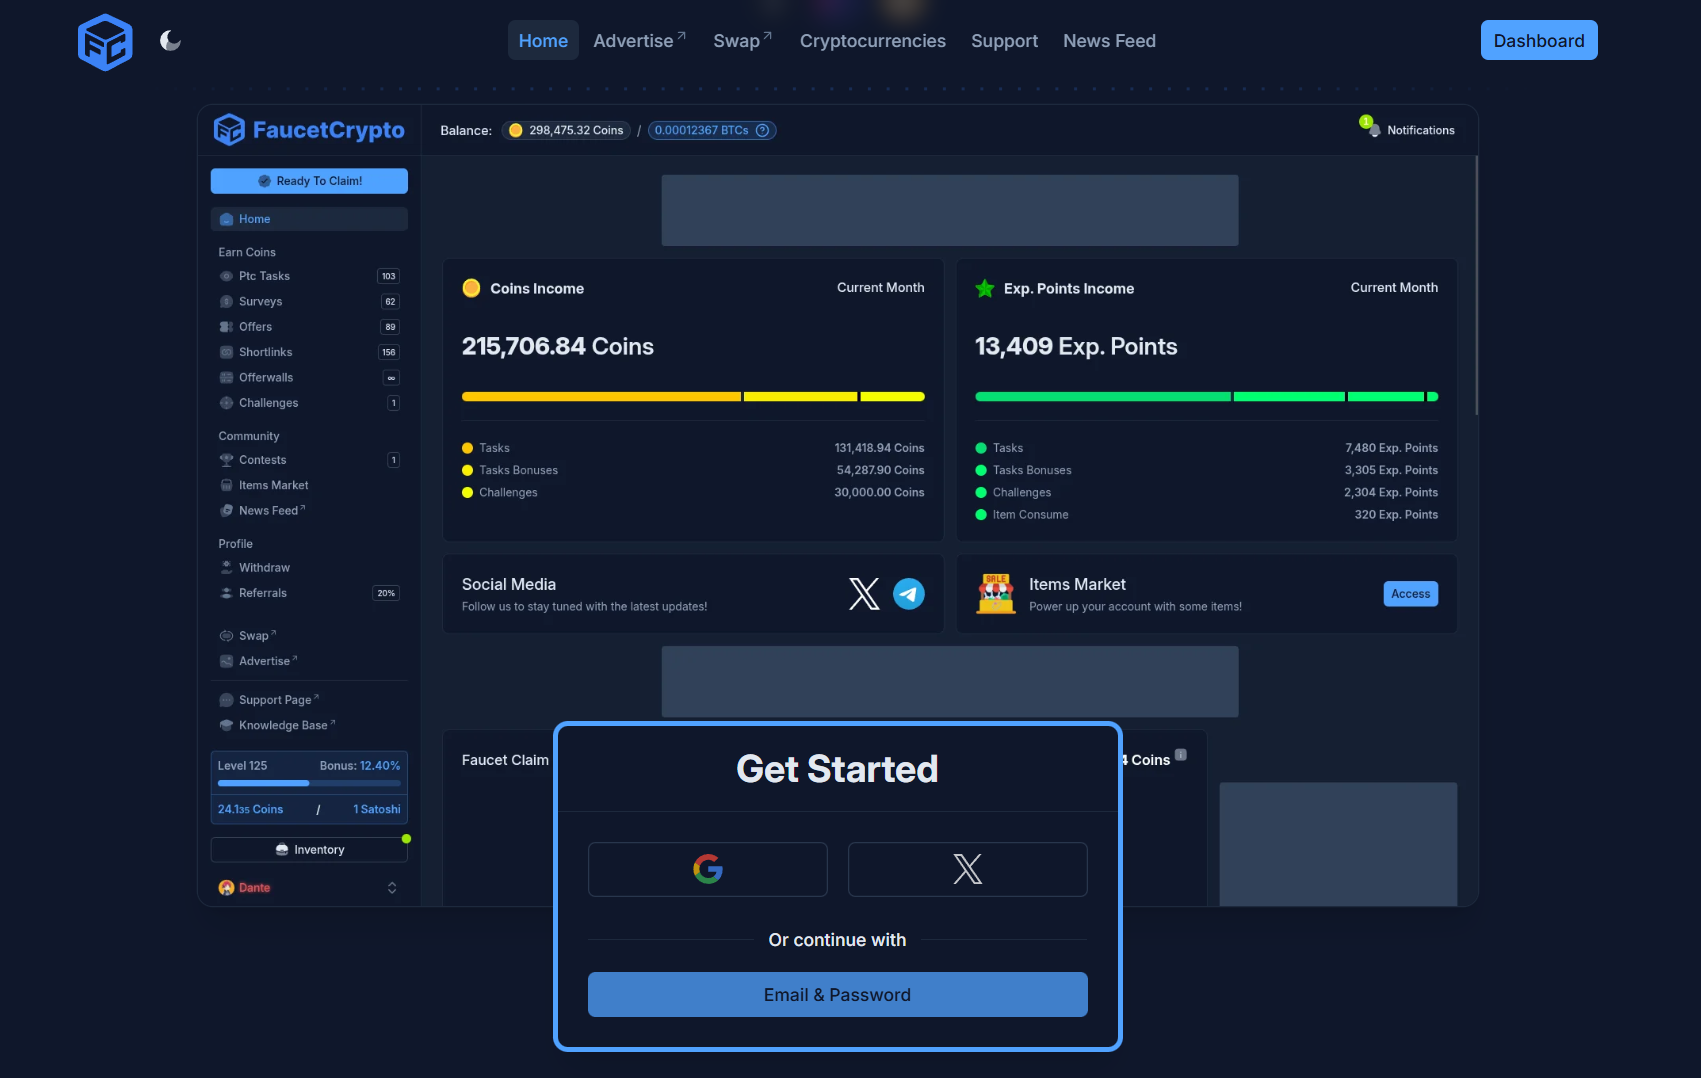
Task: Click the Shortlinks icon in Earn Coins
Action: click(x=227, y=352)
